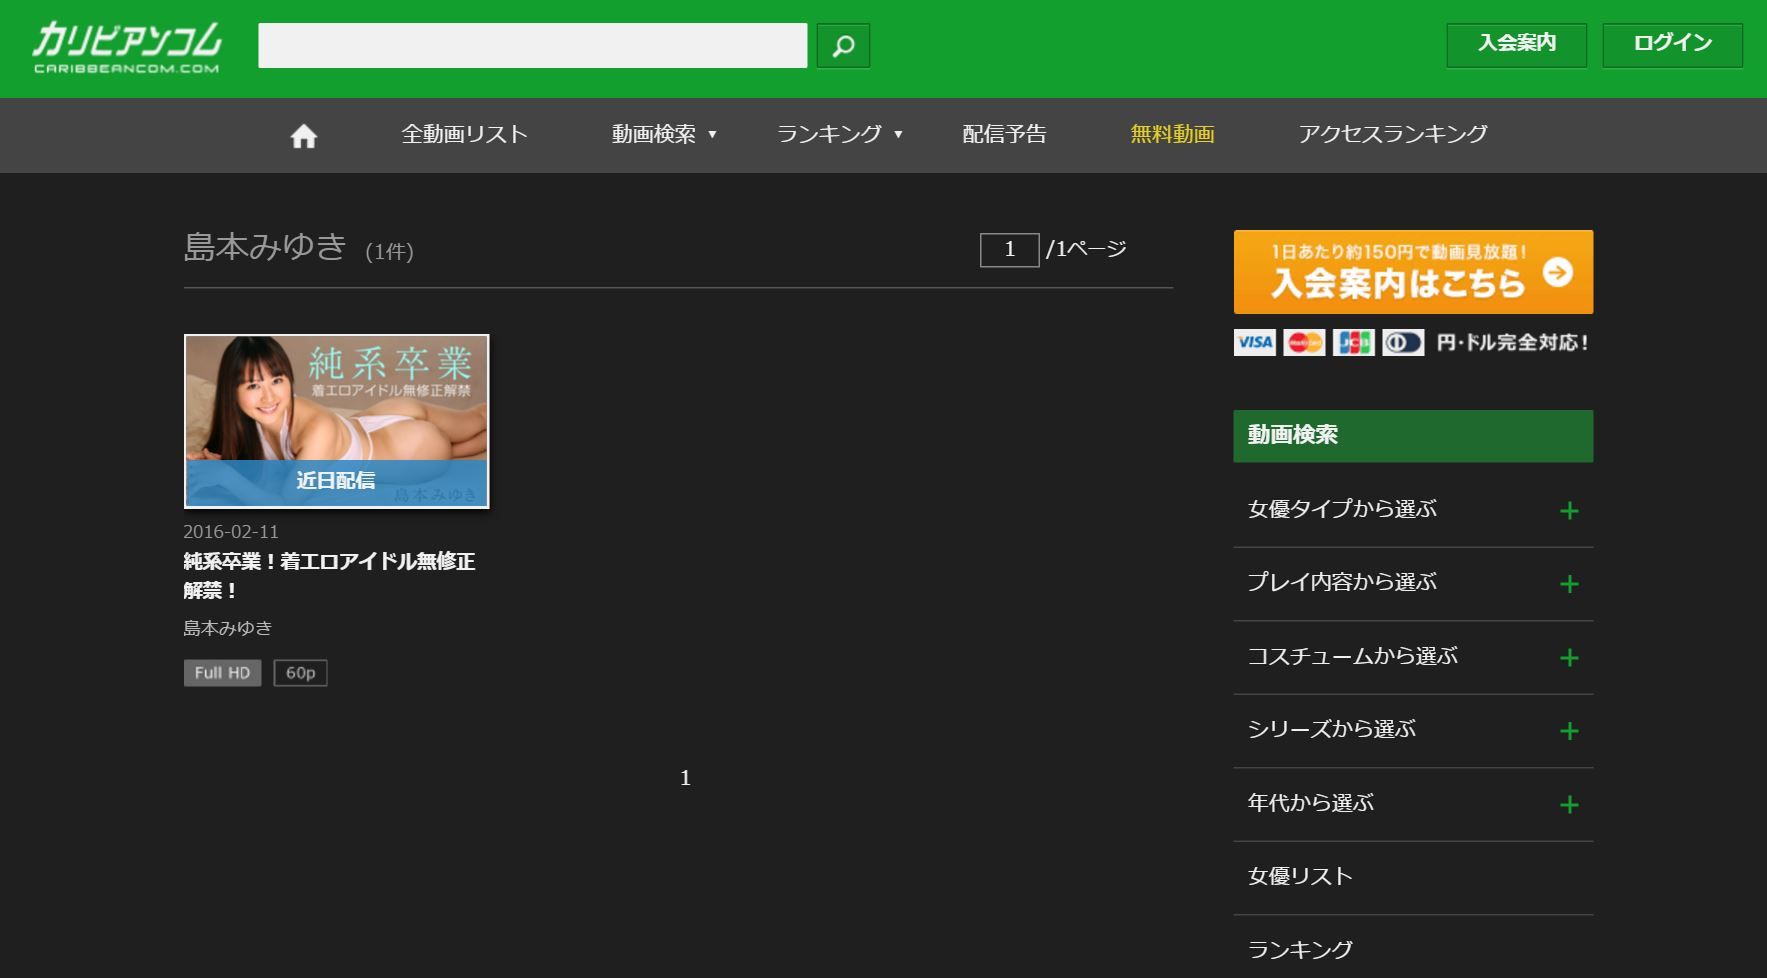Expand 年代から選ぶ section
Screen dimensions: 1767x978
click(x=1413, y=804)
